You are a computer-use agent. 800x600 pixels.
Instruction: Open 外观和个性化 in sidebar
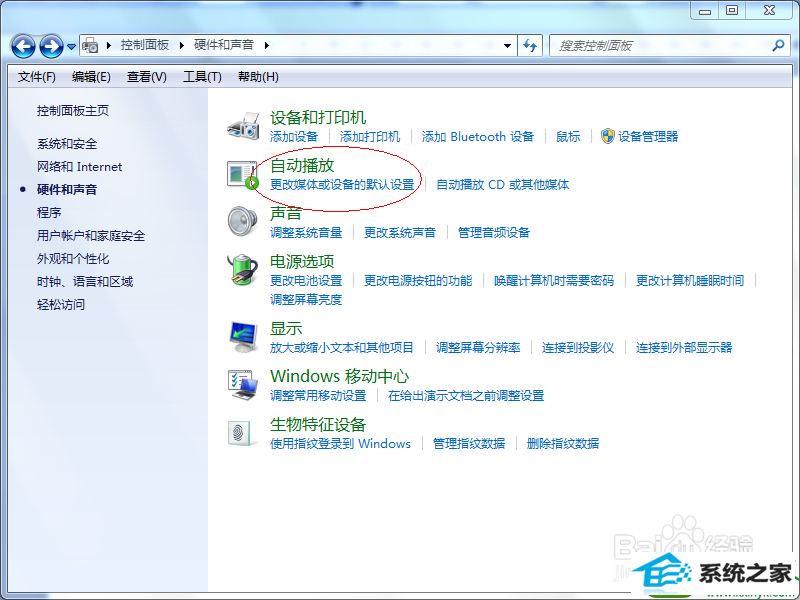point(73,259)
